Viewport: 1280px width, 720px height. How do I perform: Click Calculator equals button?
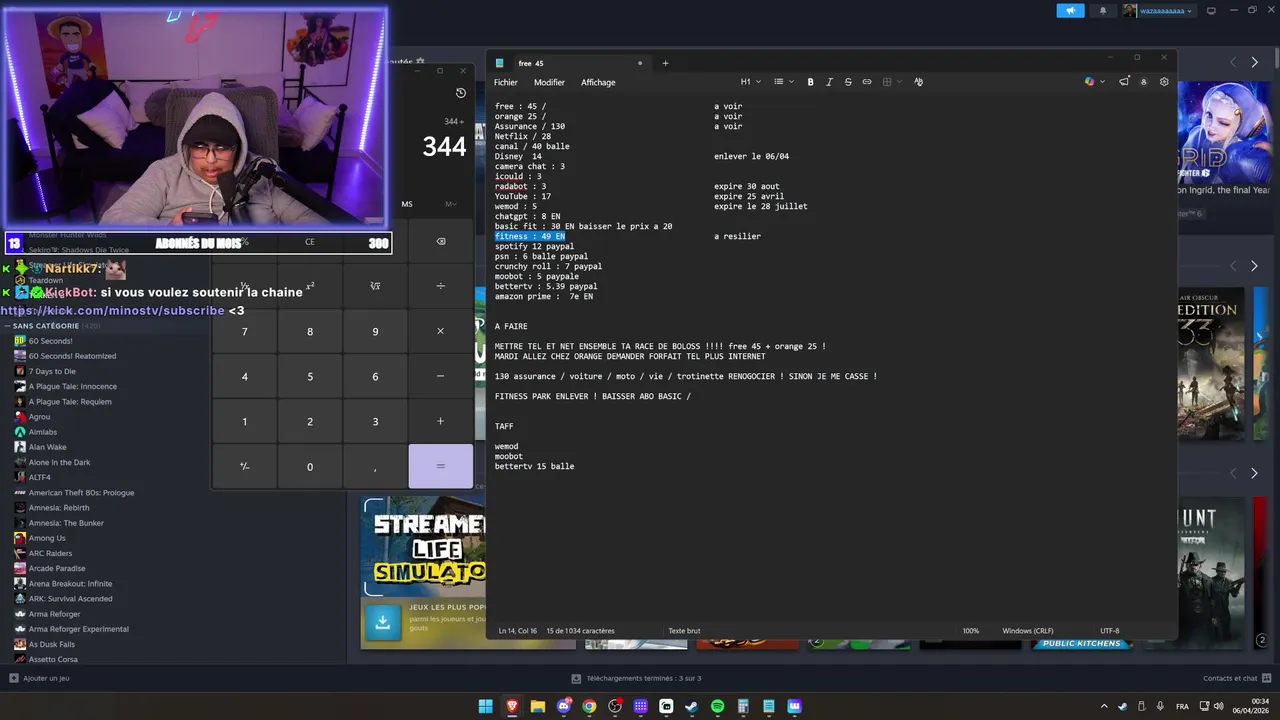[440, 466]
